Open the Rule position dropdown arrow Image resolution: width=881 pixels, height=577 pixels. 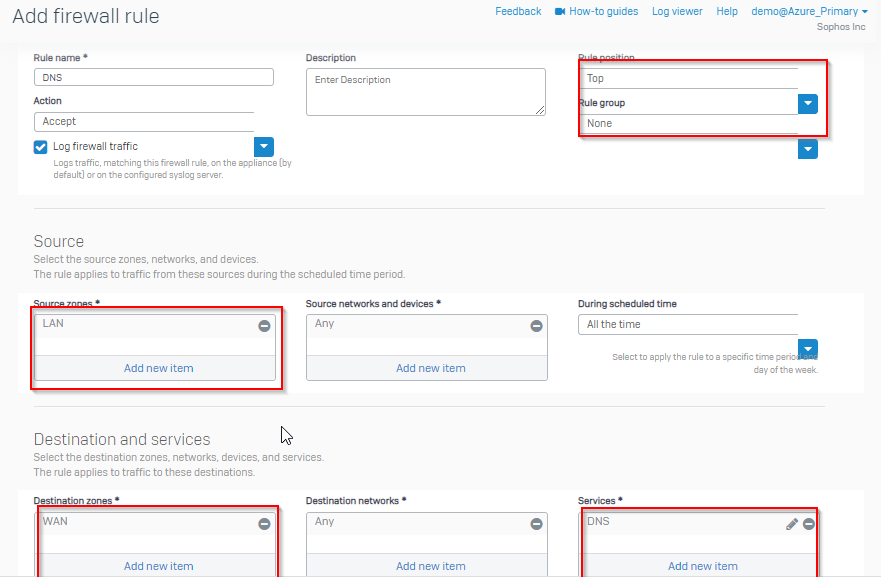click(x=808, y=103)
